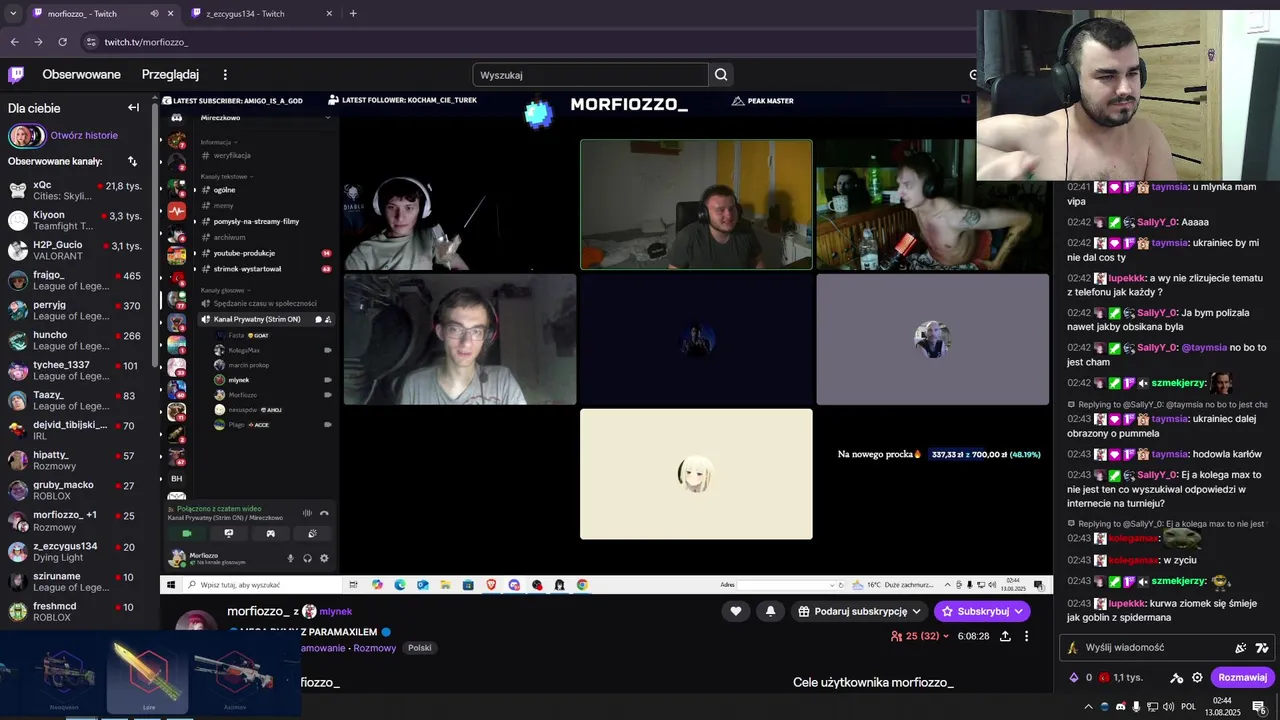This screenshot has height=720, width=1280.
Task: Expand the viewer count 25 (32) chevron
Action: pos(946,636)
